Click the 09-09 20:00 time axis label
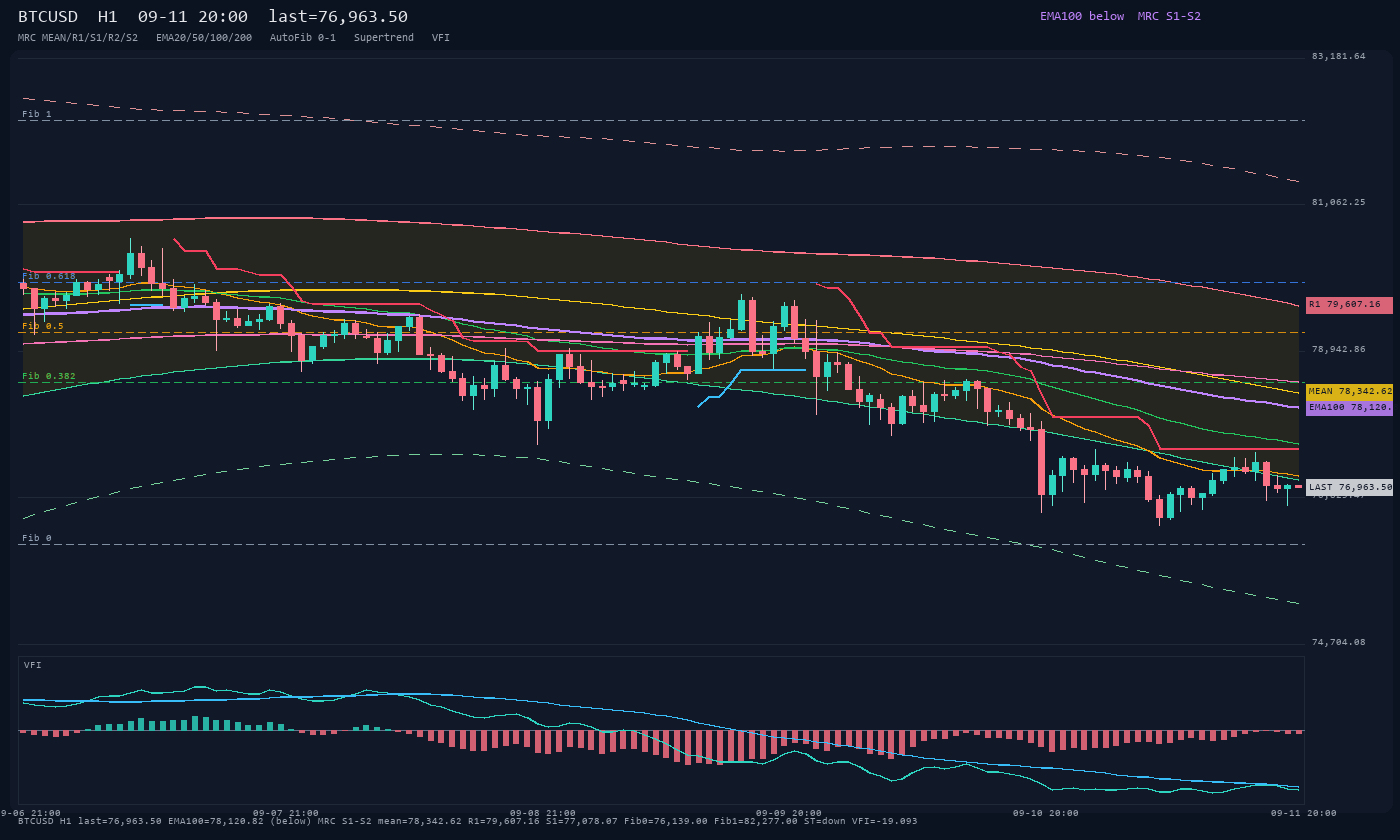This screenshot has width=1400, height=840. tap(789, 813)
